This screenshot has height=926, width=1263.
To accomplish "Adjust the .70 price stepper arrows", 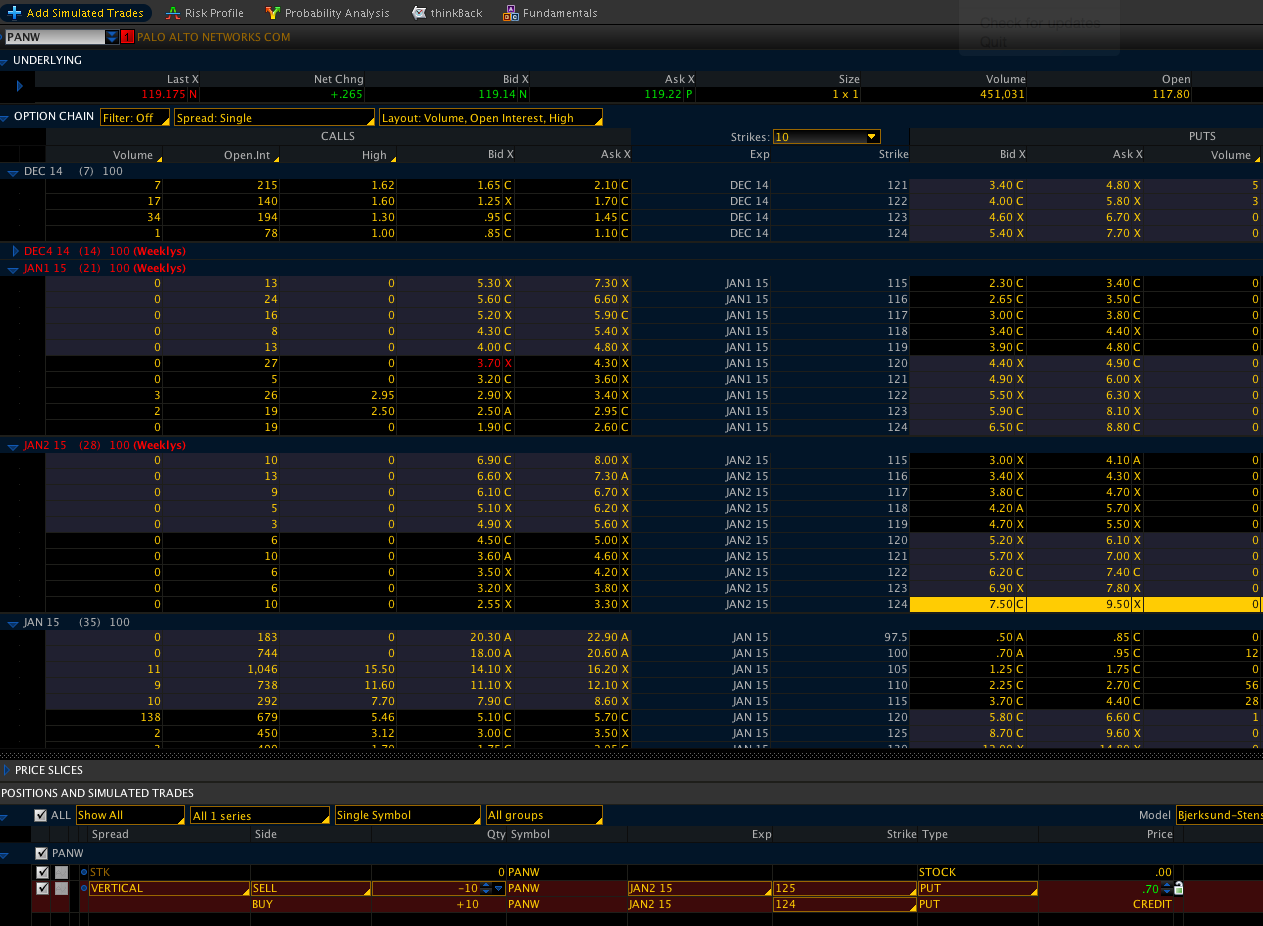I will [1166, 888].
